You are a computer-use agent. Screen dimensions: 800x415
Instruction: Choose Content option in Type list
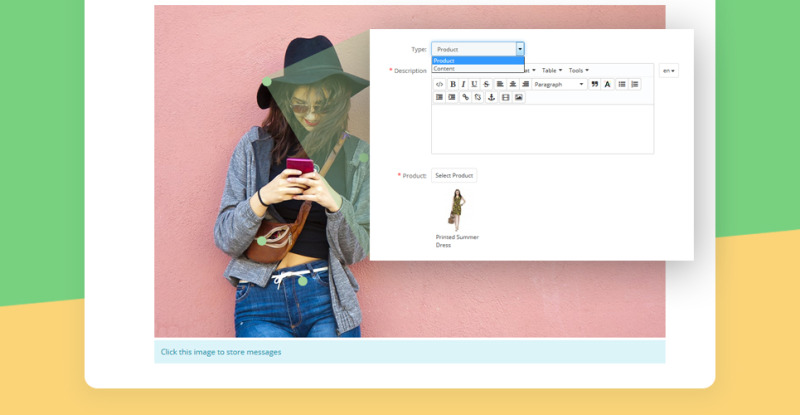coord(478,68)
